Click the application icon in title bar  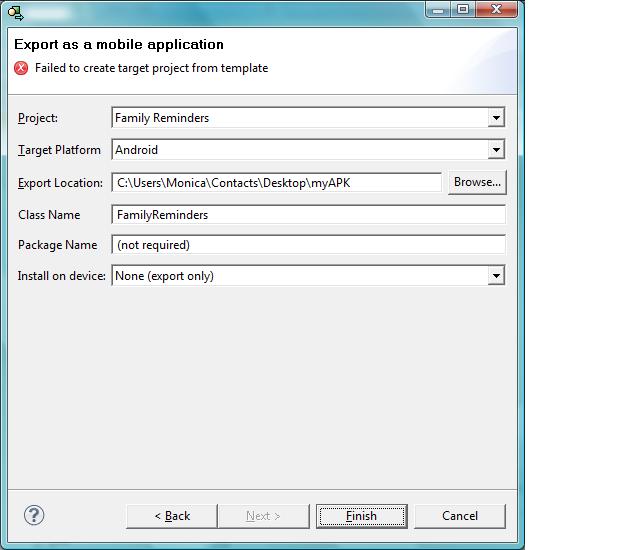(16, 12)
